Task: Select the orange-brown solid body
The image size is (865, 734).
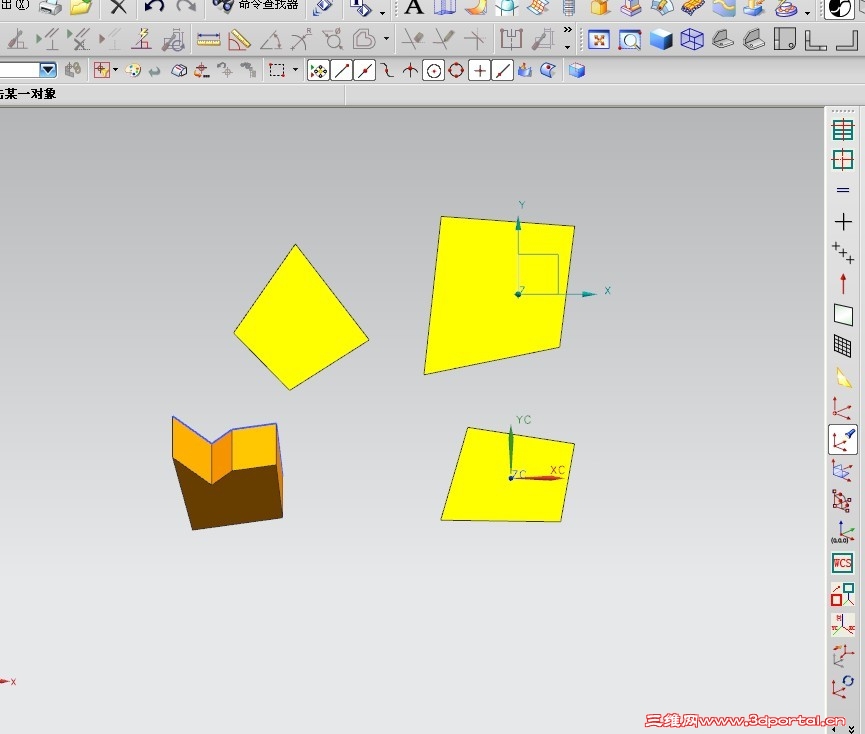Action: coord(227,473)
